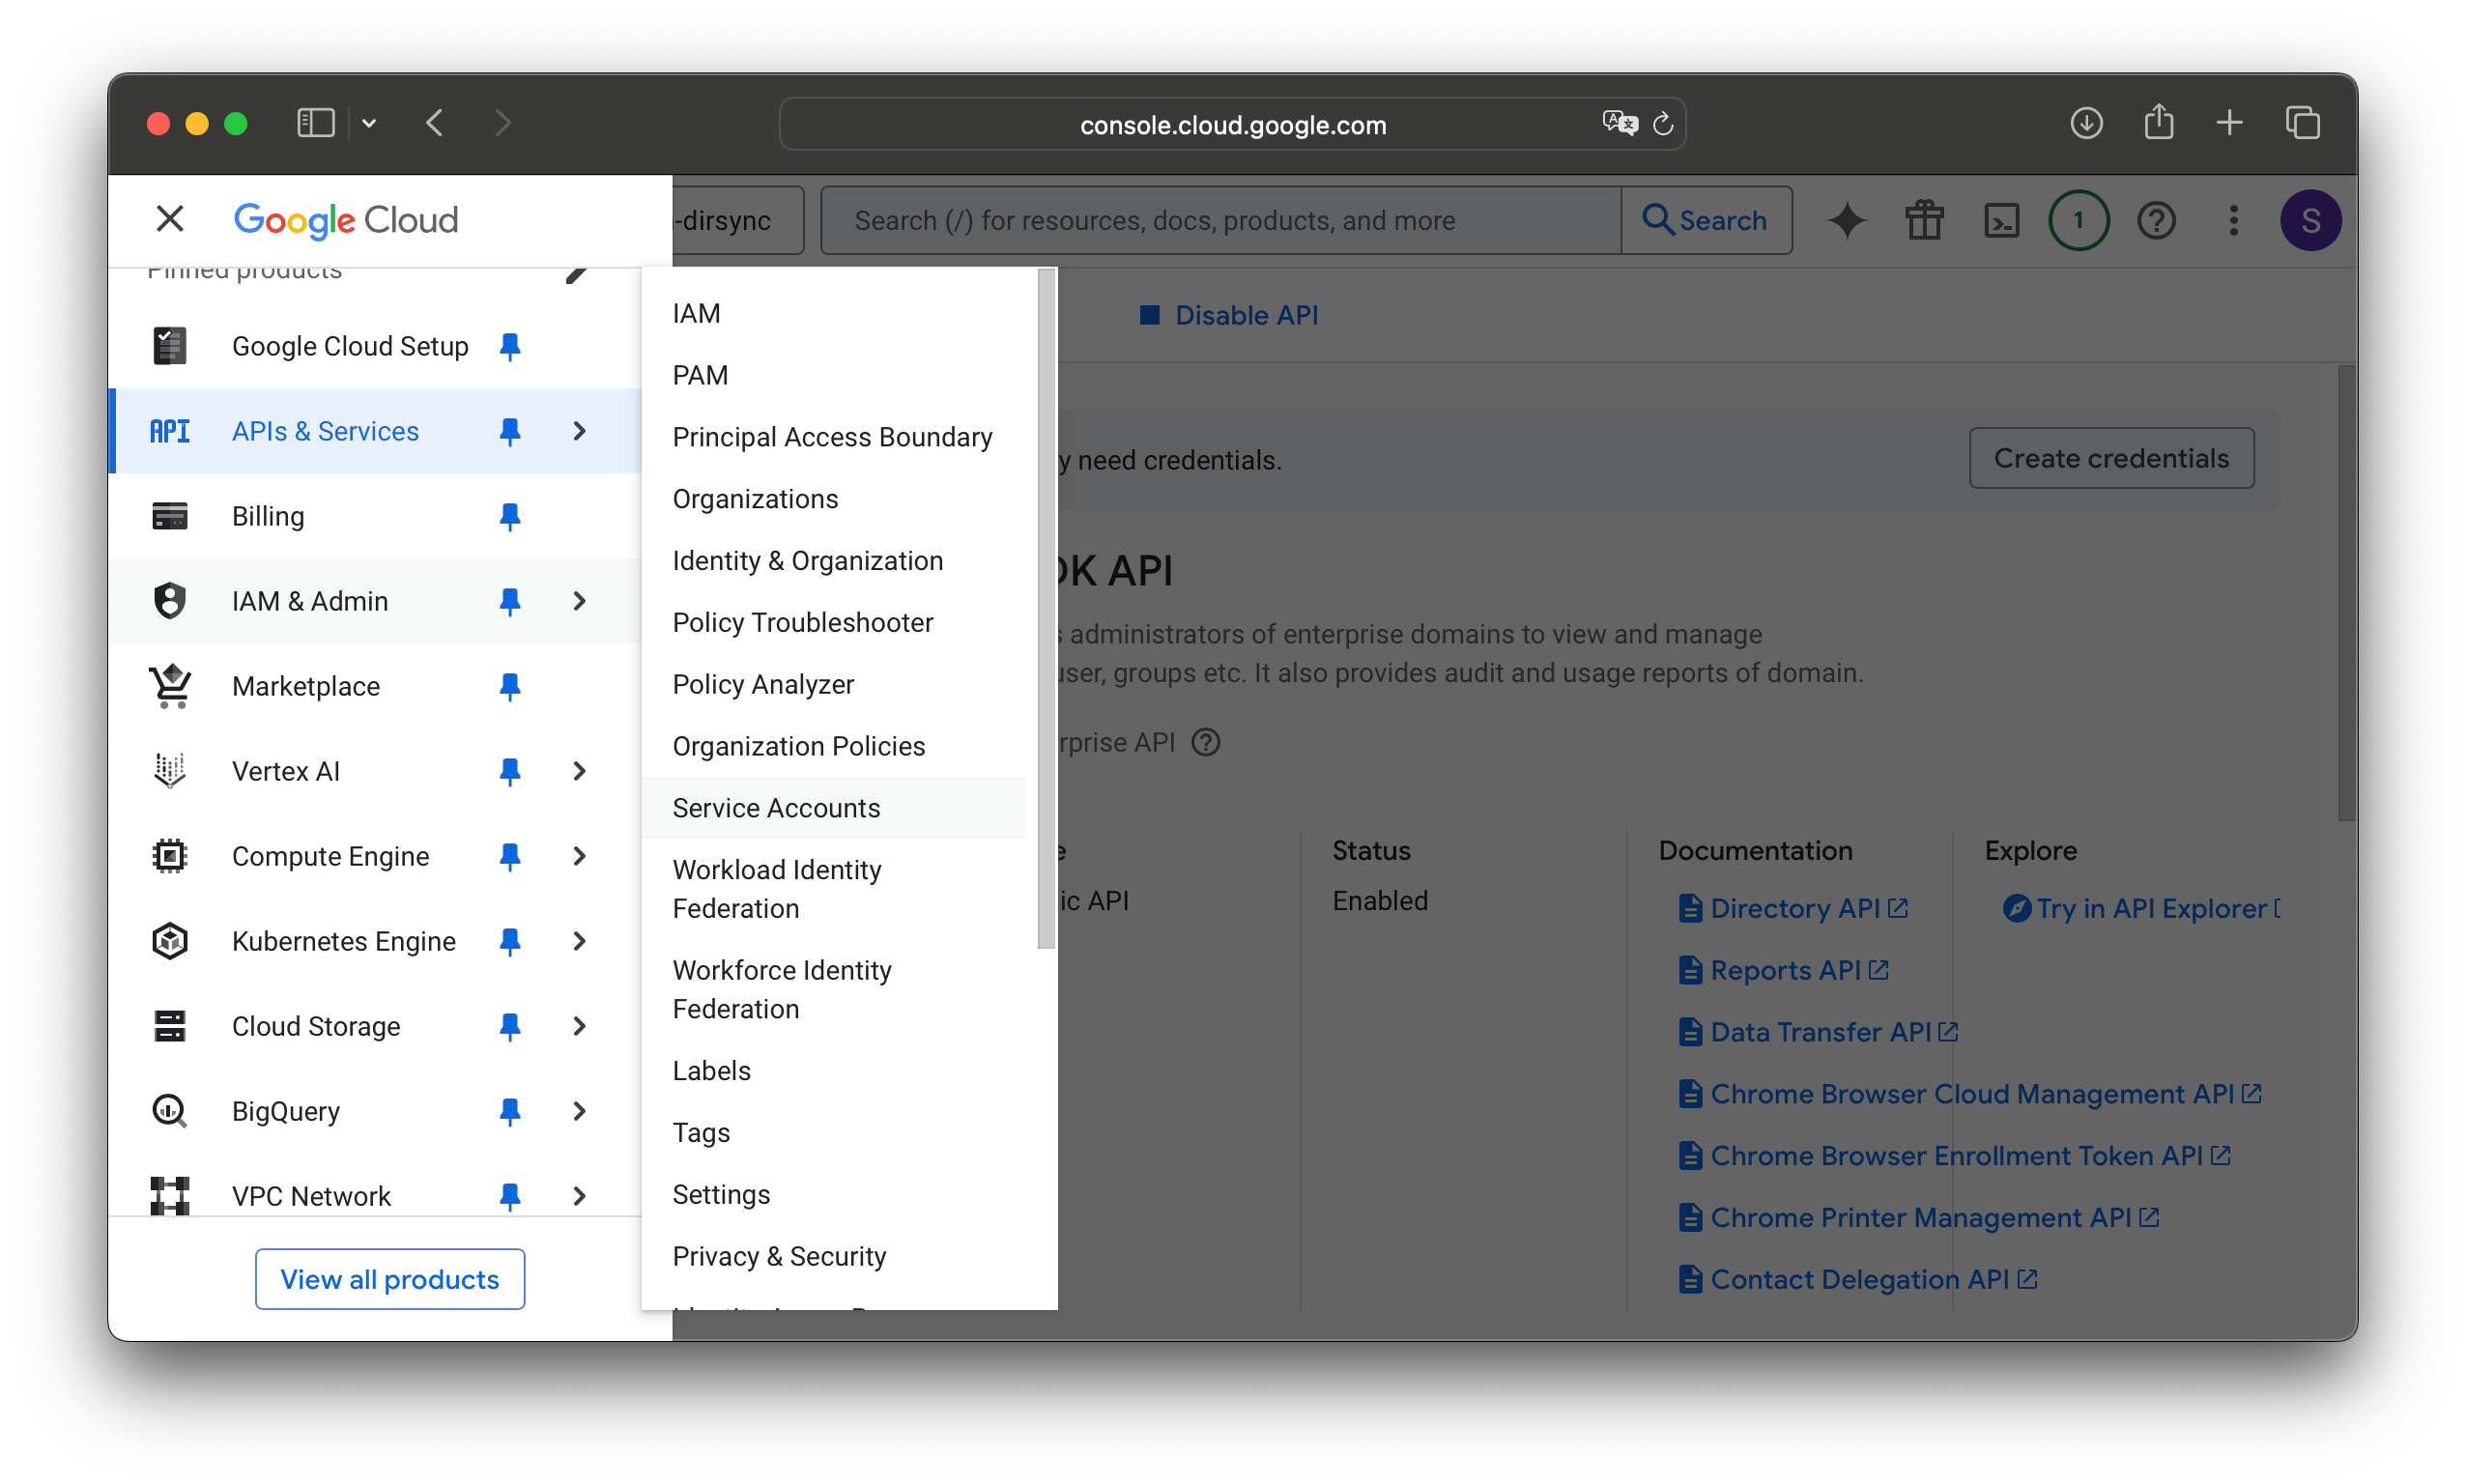Open the account avatar S

2310,220
